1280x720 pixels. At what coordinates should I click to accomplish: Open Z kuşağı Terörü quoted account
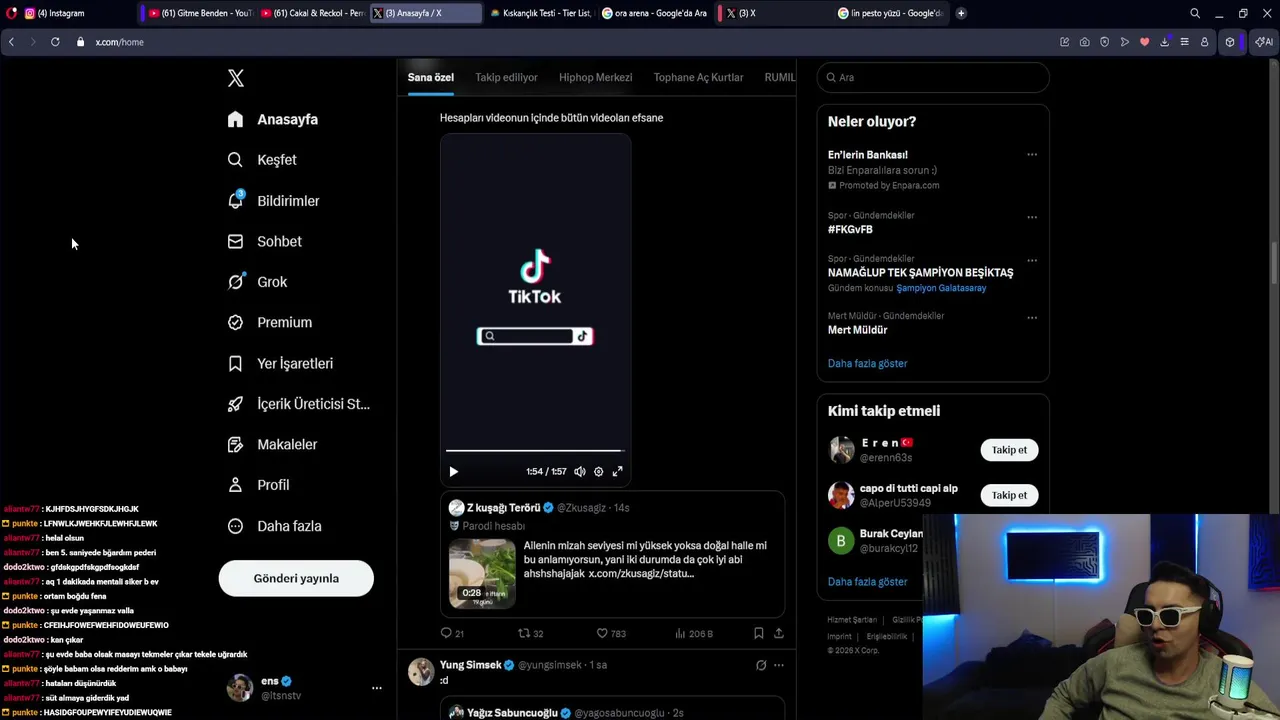[503, 508]
